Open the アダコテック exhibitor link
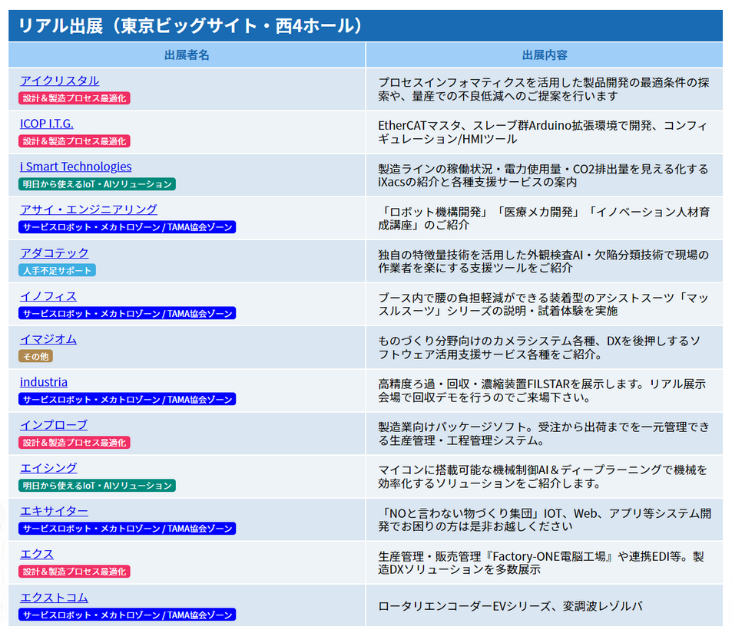This screenshot has width=736, height=626. pos(54,253)
